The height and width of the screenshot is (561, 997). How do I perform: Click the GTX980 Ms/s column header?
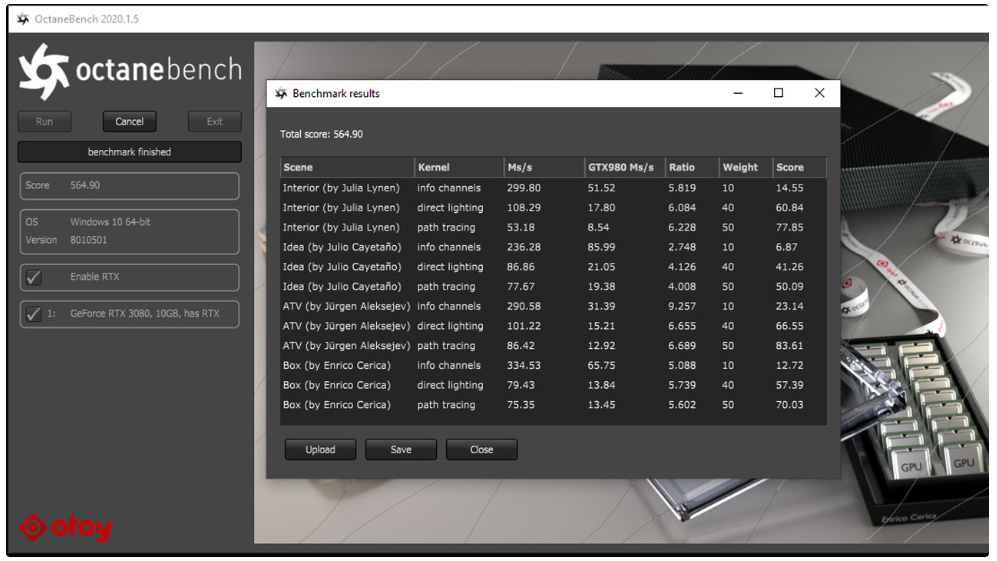[625, 167]
